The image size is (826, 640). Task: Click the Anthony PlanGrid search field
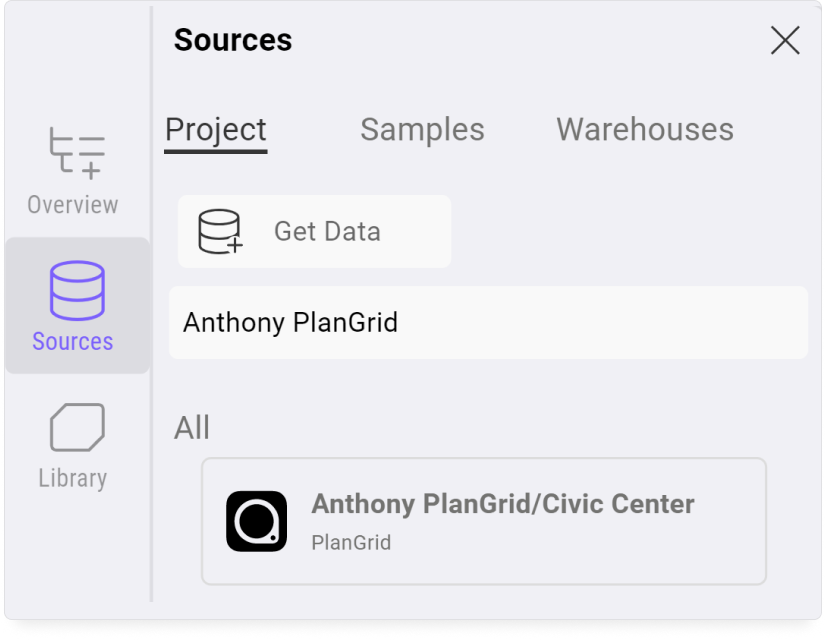[487, 322]
